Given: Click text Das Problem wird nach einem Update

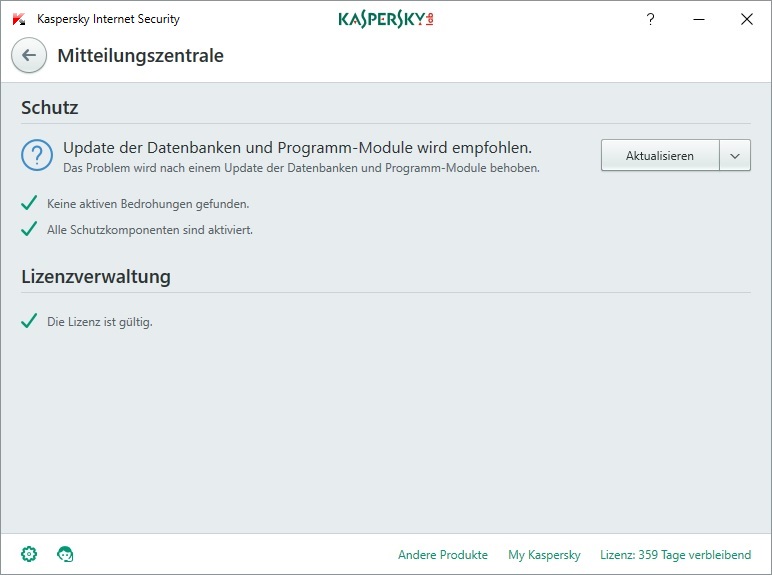Looking at the screenshot, I should pyautogui.click(x=301, y=168).
